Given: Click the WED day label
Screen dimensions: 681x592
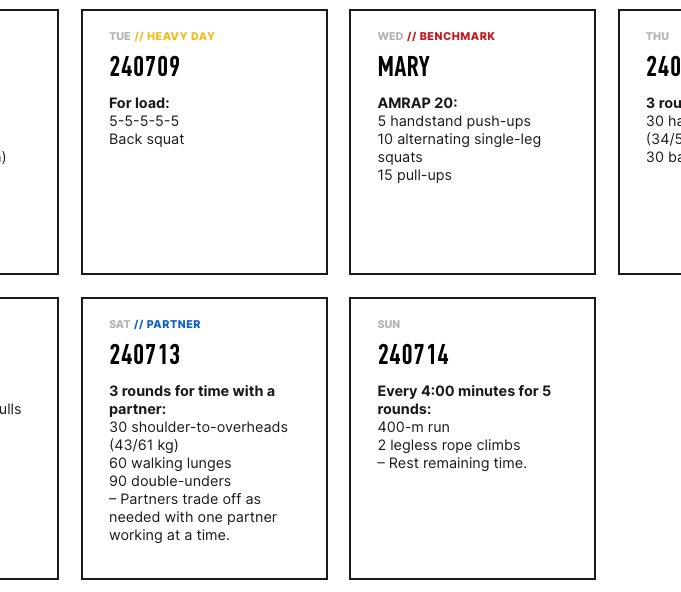Looking at the screenshot, I should click(x=390, y=36).
